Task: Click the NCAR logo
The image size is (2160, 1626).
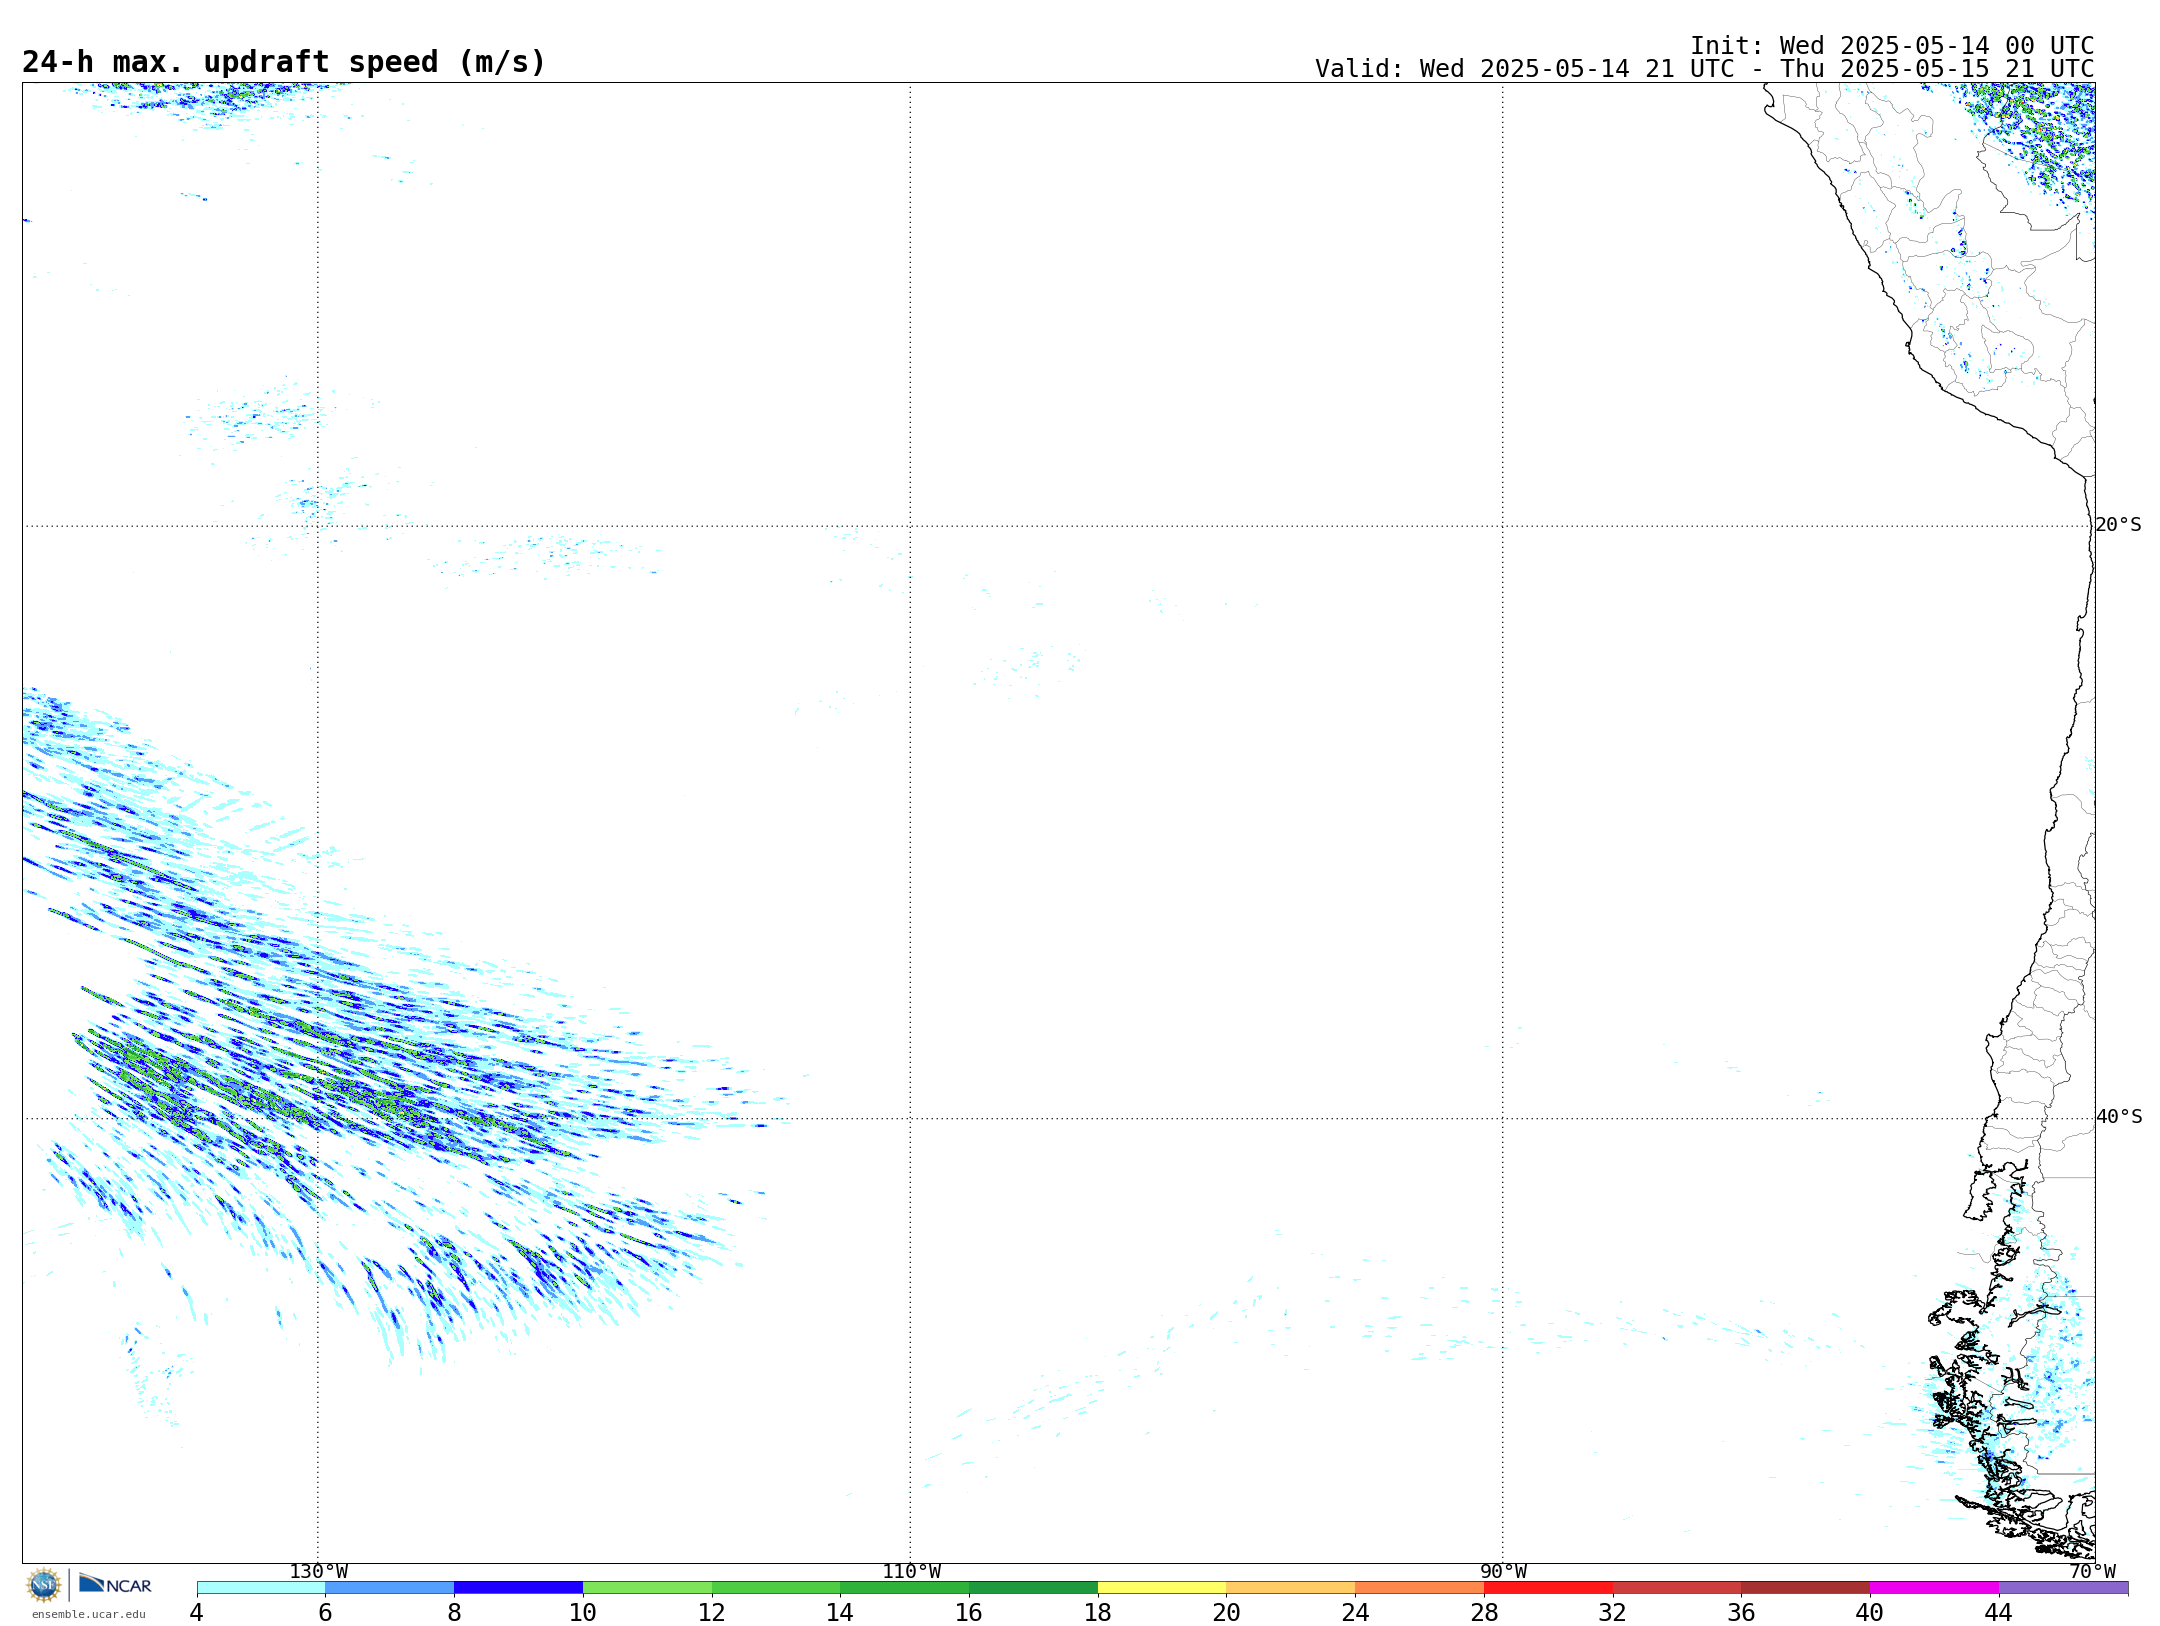Action: pos(115,1584)
